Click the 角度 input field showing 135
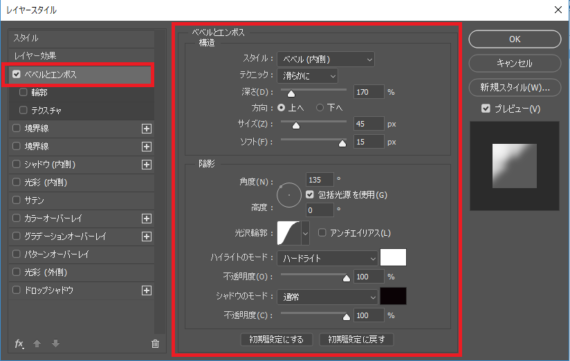570x361 pixels. [320, 180]
